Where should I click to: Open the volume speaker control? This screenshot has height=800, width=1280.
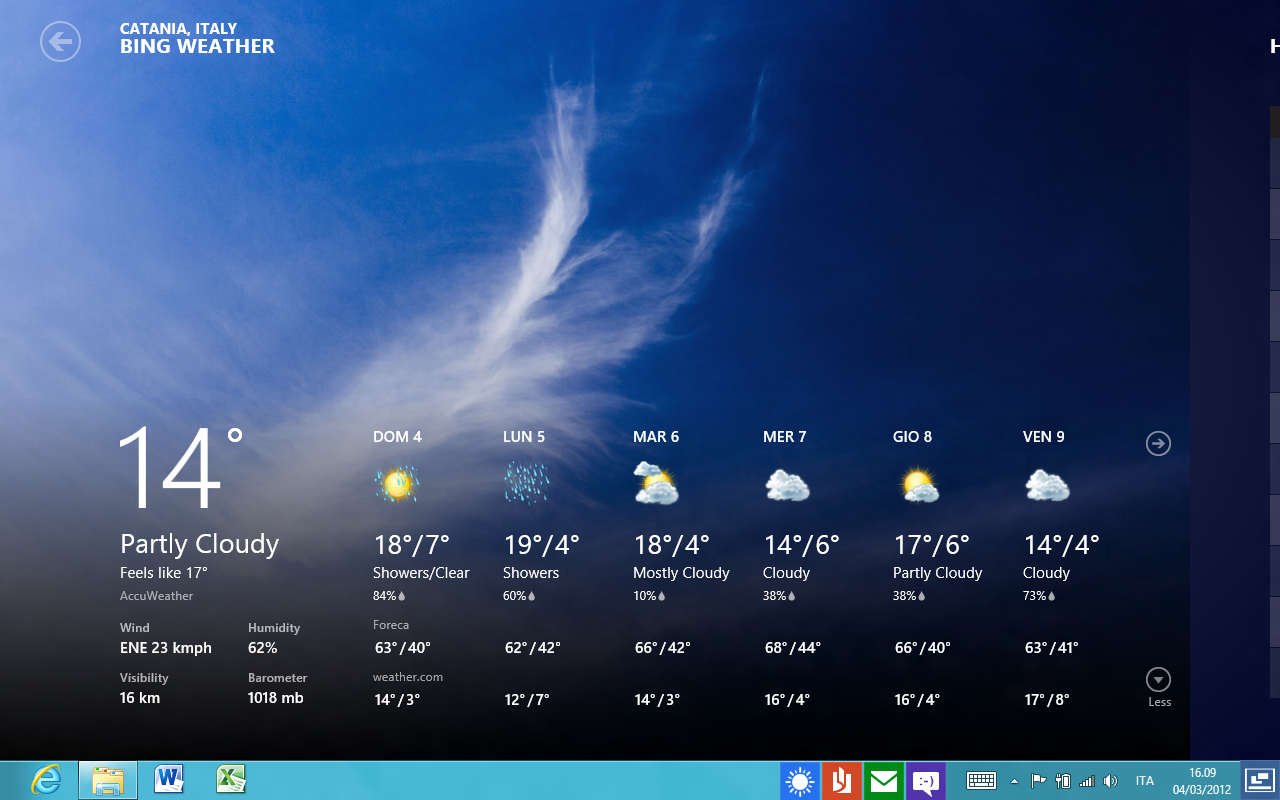[x=1110, y=780]
